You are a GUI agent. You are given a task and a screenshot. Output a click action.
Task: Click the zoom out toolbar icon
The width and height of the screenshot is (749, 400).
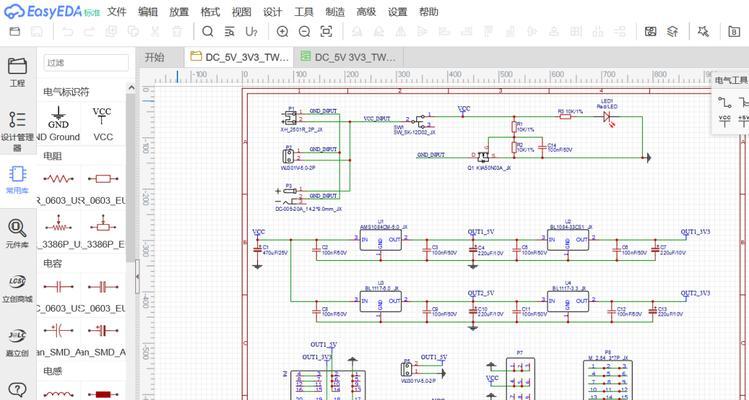[x=304, y=32]
